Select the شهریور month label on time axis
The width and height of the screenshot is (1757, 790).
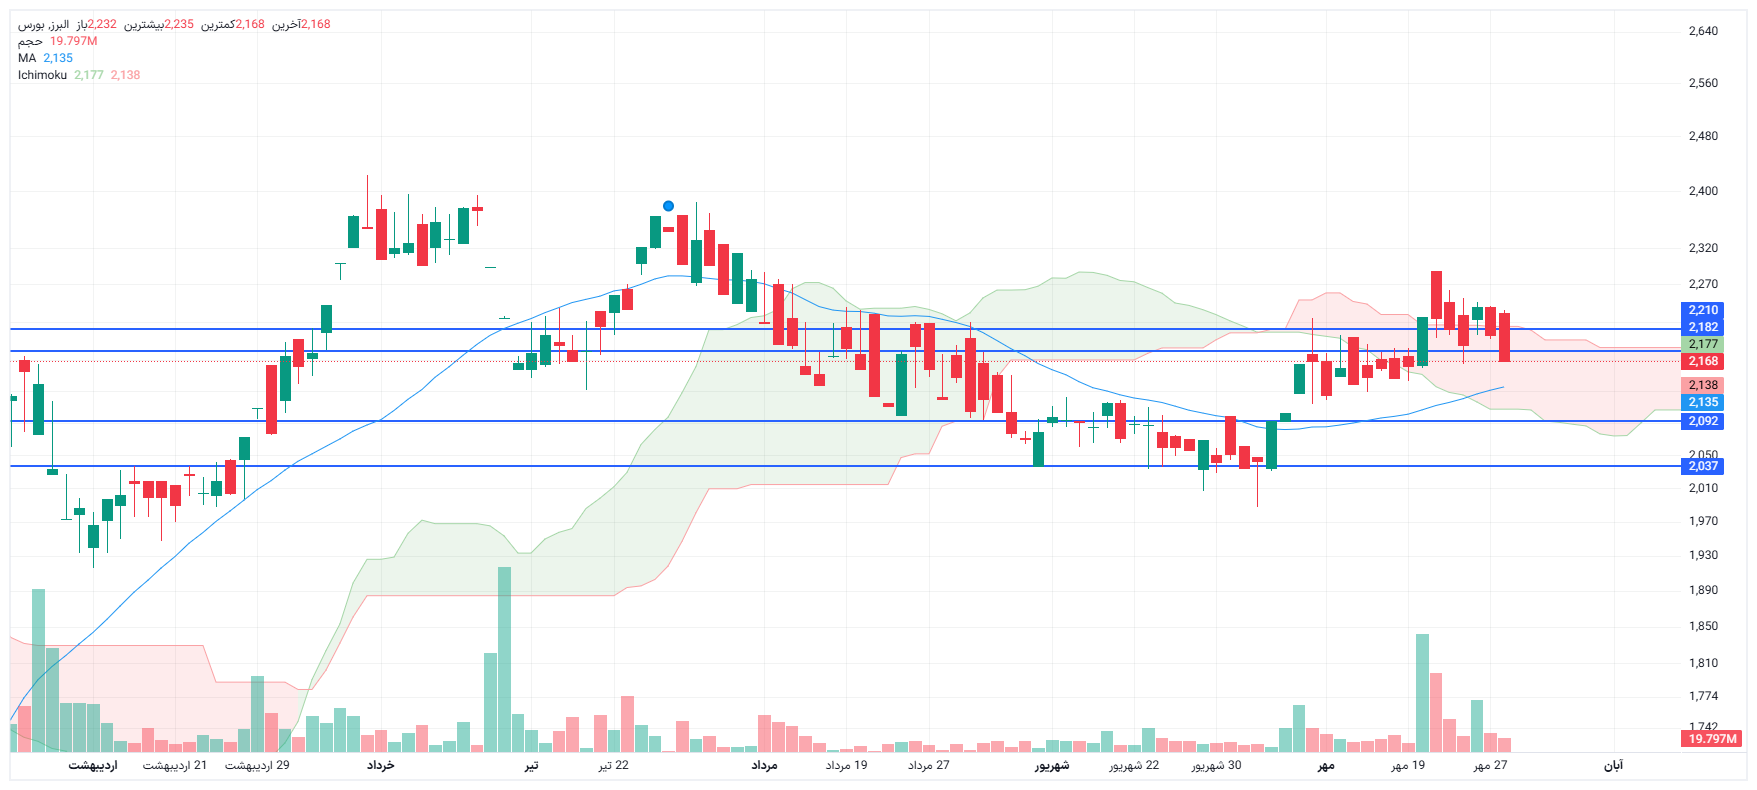point(1052,765)
